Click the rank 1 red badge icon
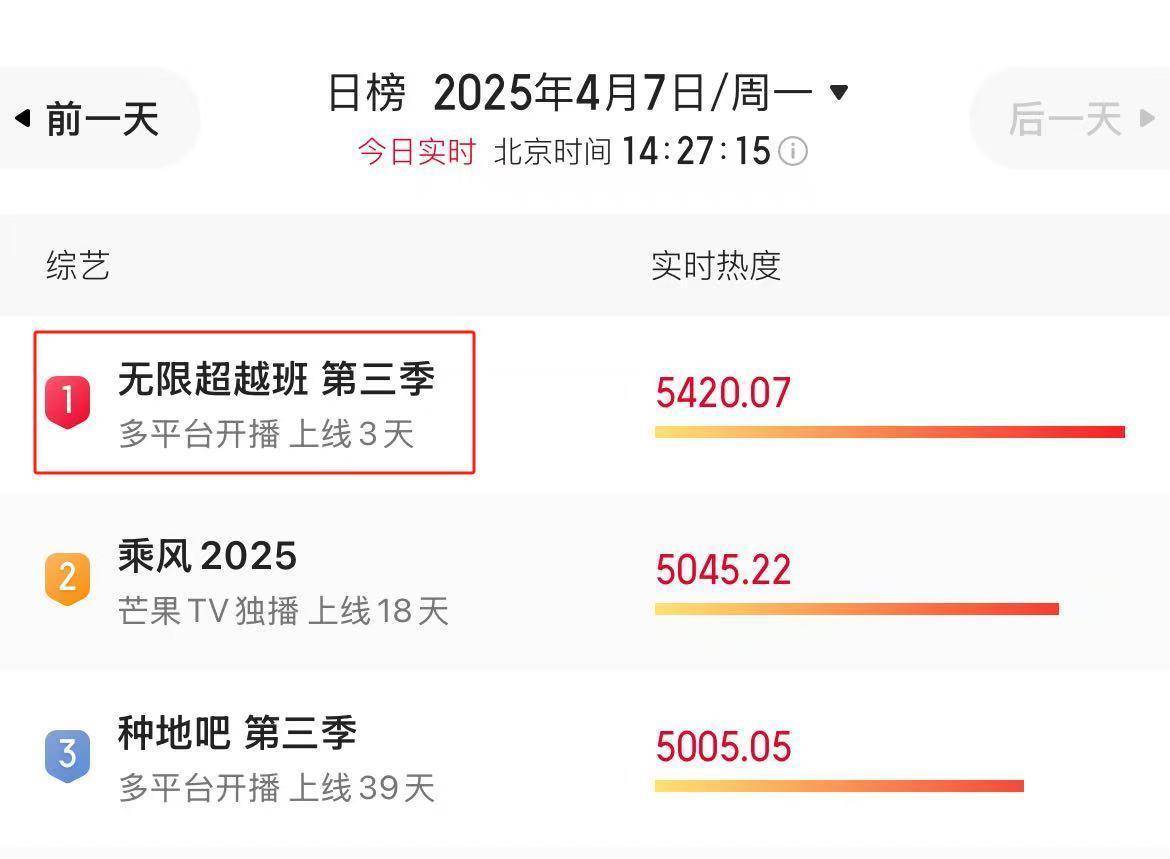Image resolution: width=1170 pixels, height=859 pixels. (x=67, y=402)
